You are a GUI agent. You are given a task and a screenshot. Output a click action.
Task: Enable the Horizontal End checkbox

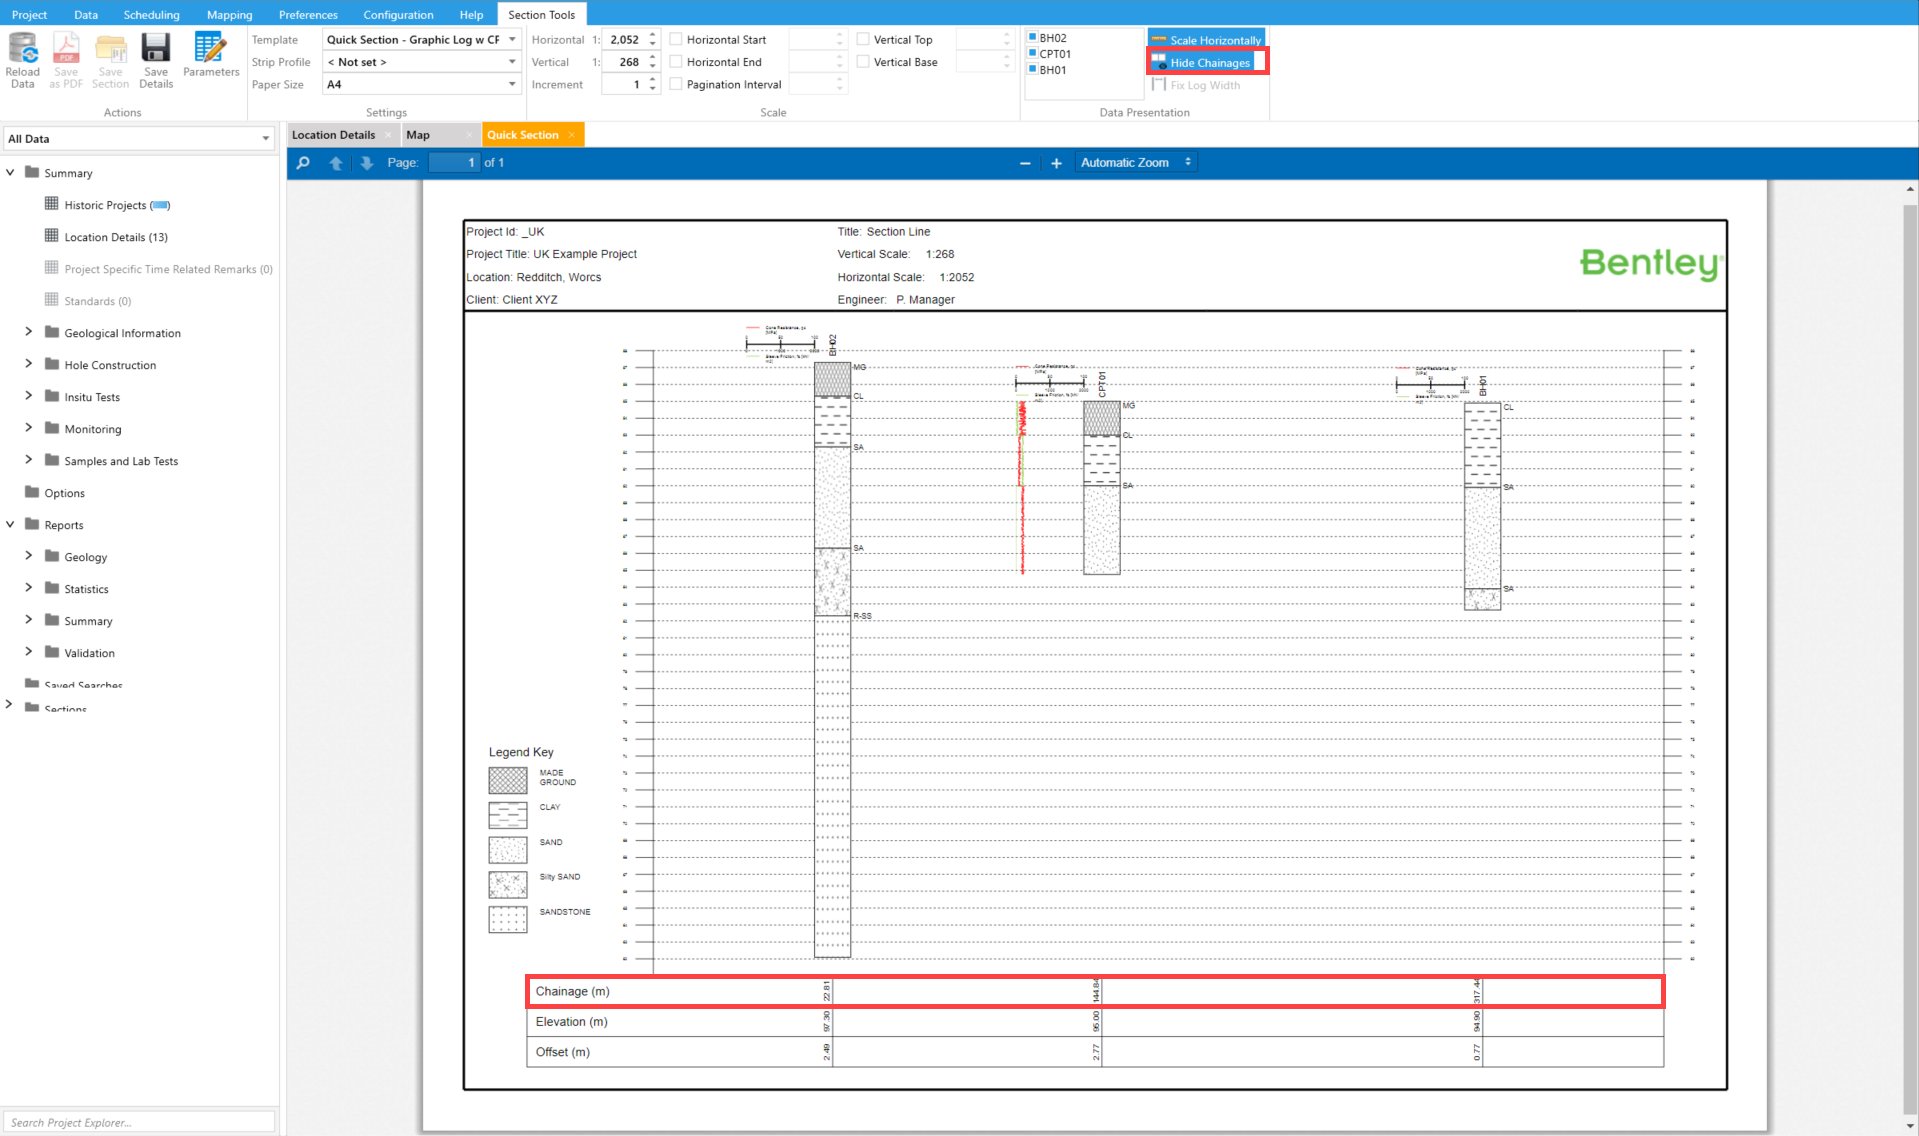coord(676,61)
